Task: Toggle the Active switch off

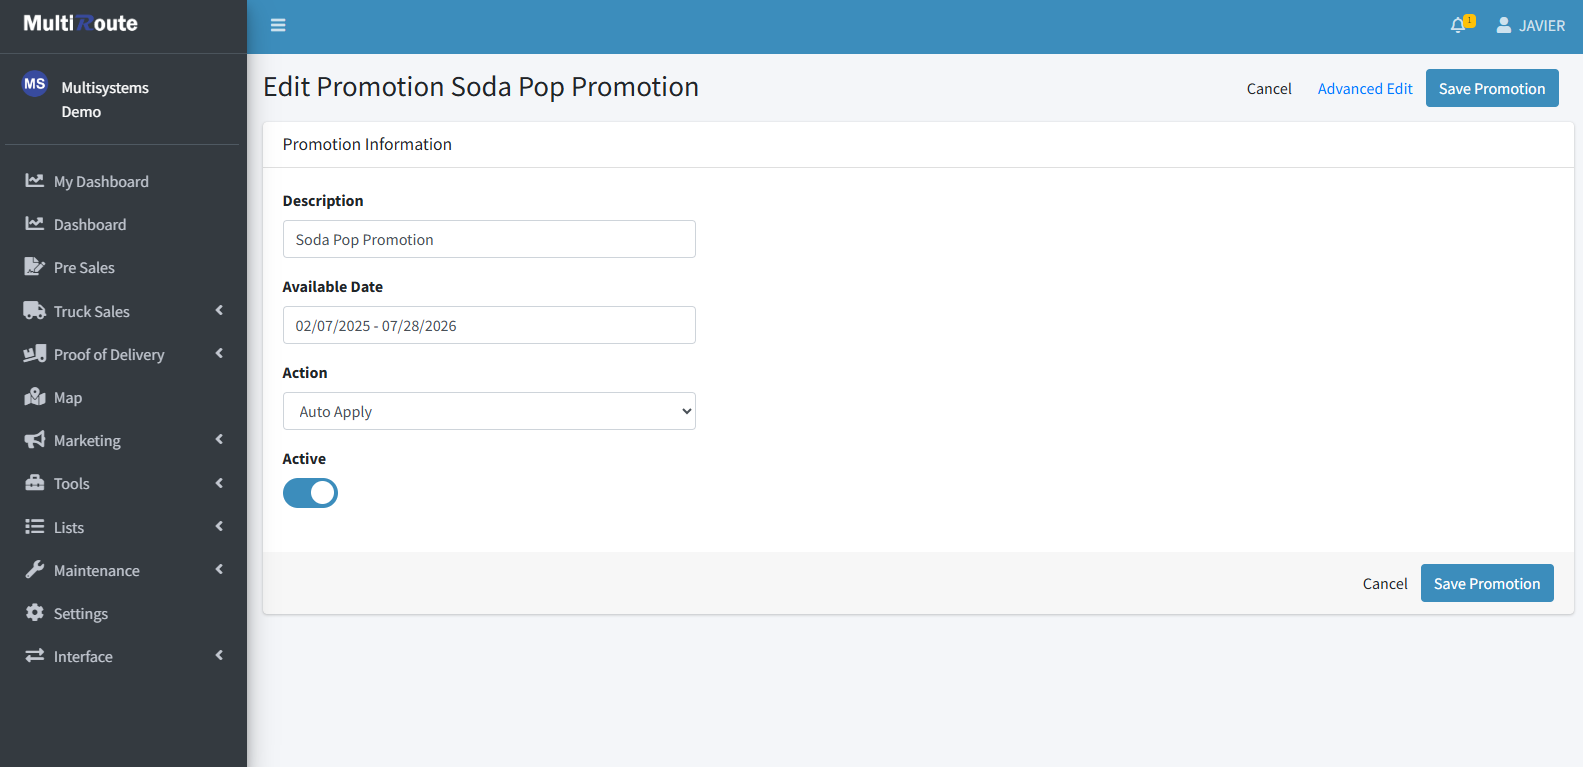Action: point(310,493)
